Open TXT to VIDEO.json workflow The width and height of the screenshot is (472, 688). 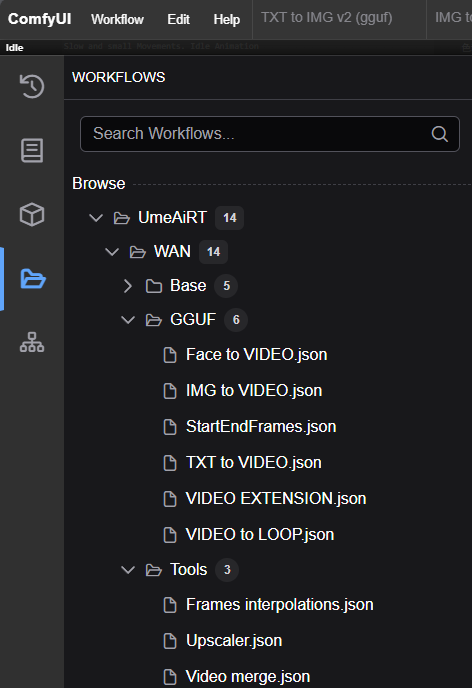click(x=254, y=462)
